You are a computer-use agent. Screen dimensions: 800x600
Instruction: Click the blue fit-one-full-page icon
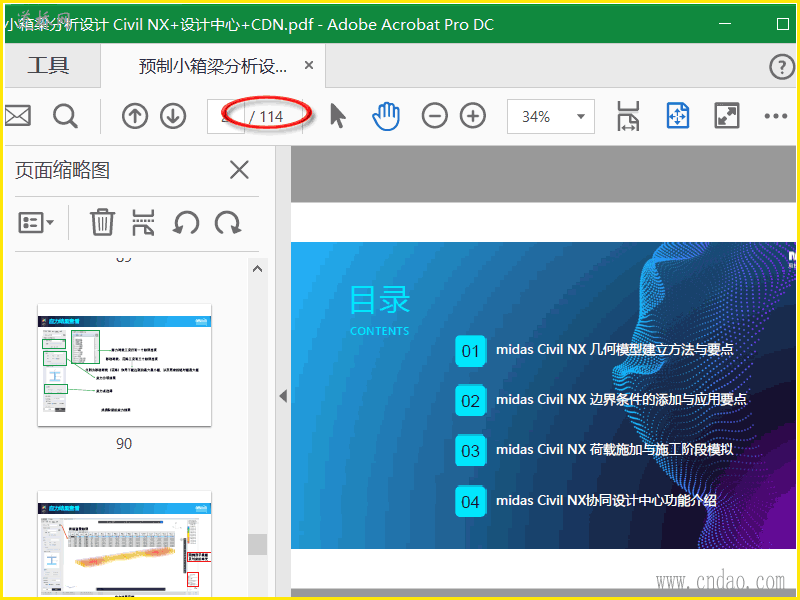678,116
